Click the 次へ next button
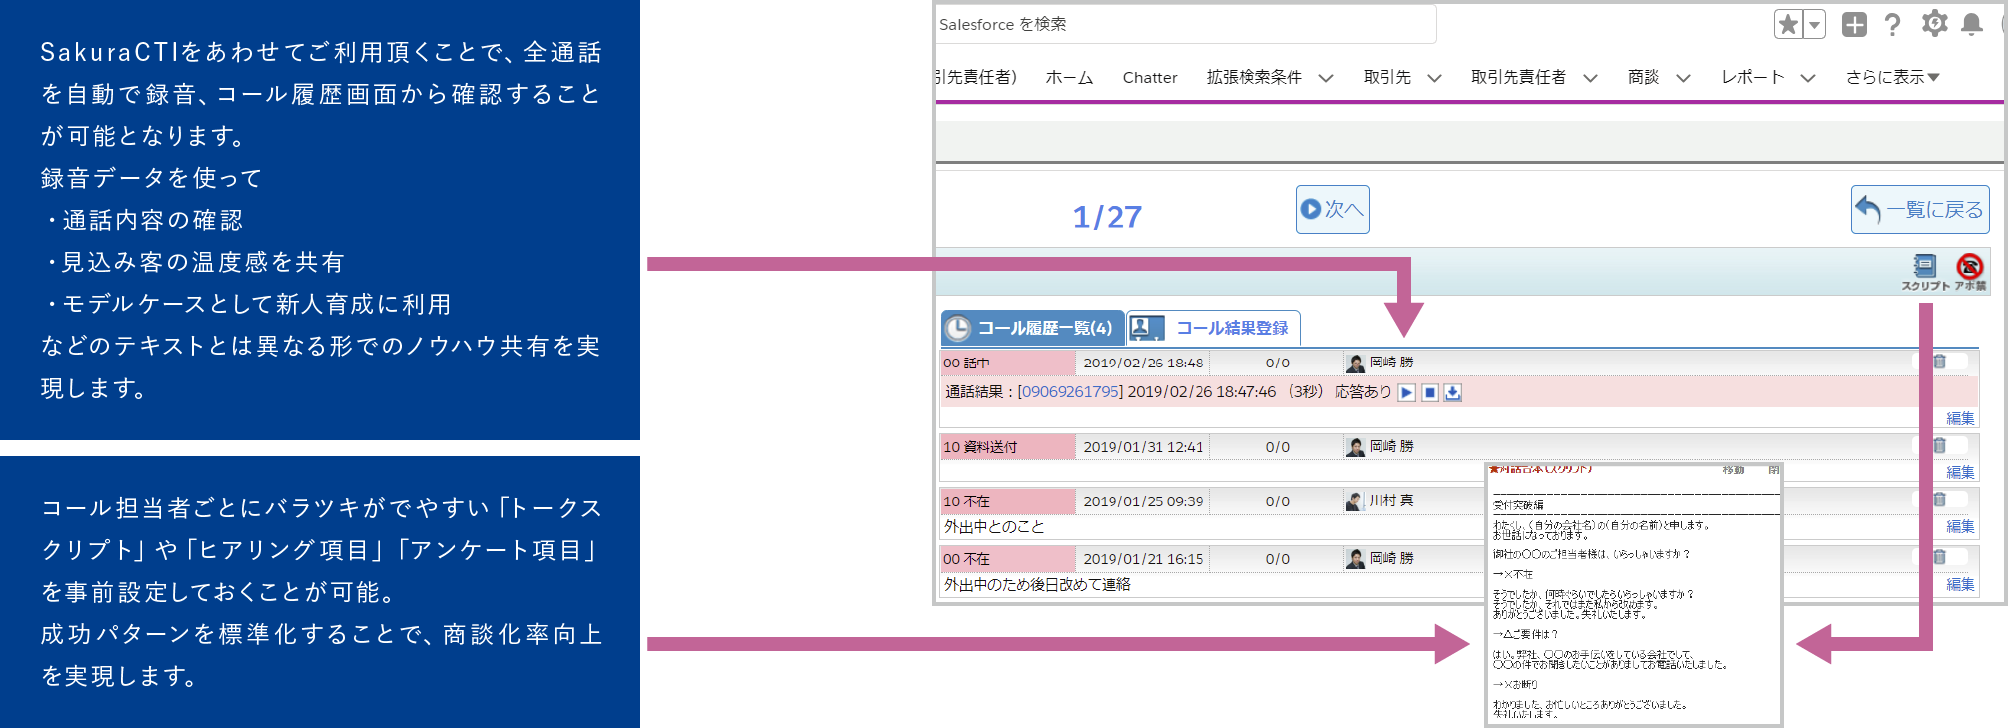This screenshot has width=2008, height=728. click(x=1332, y=209)
